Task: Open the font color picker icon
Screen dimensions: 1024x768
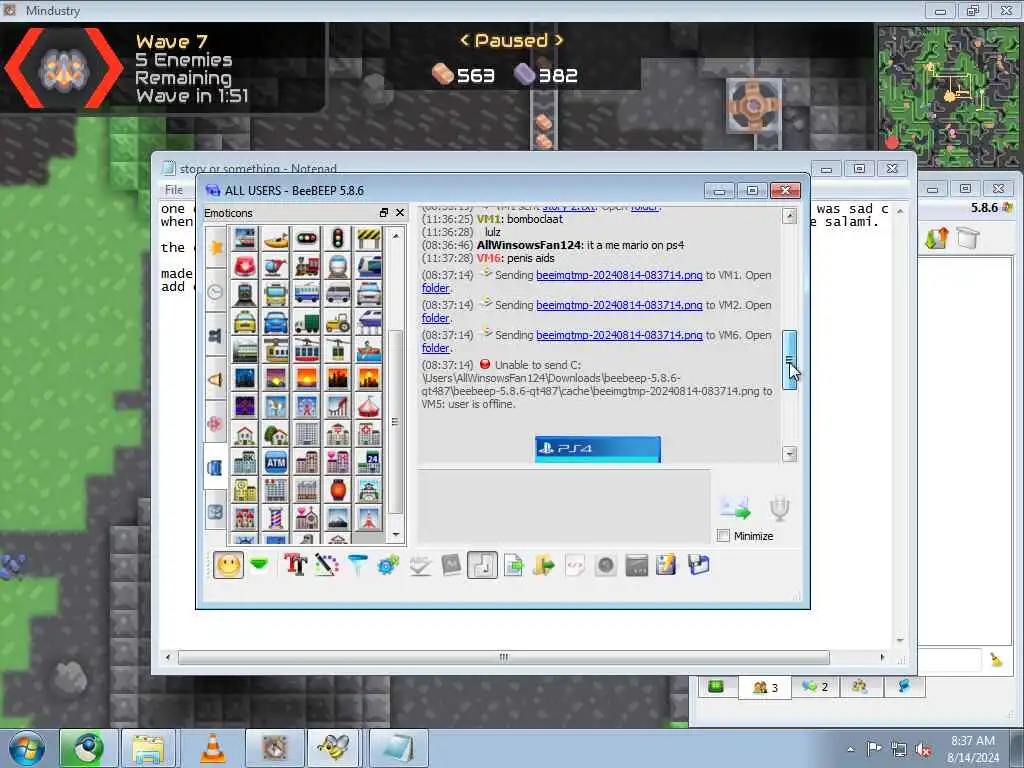Action: (326, 565)
